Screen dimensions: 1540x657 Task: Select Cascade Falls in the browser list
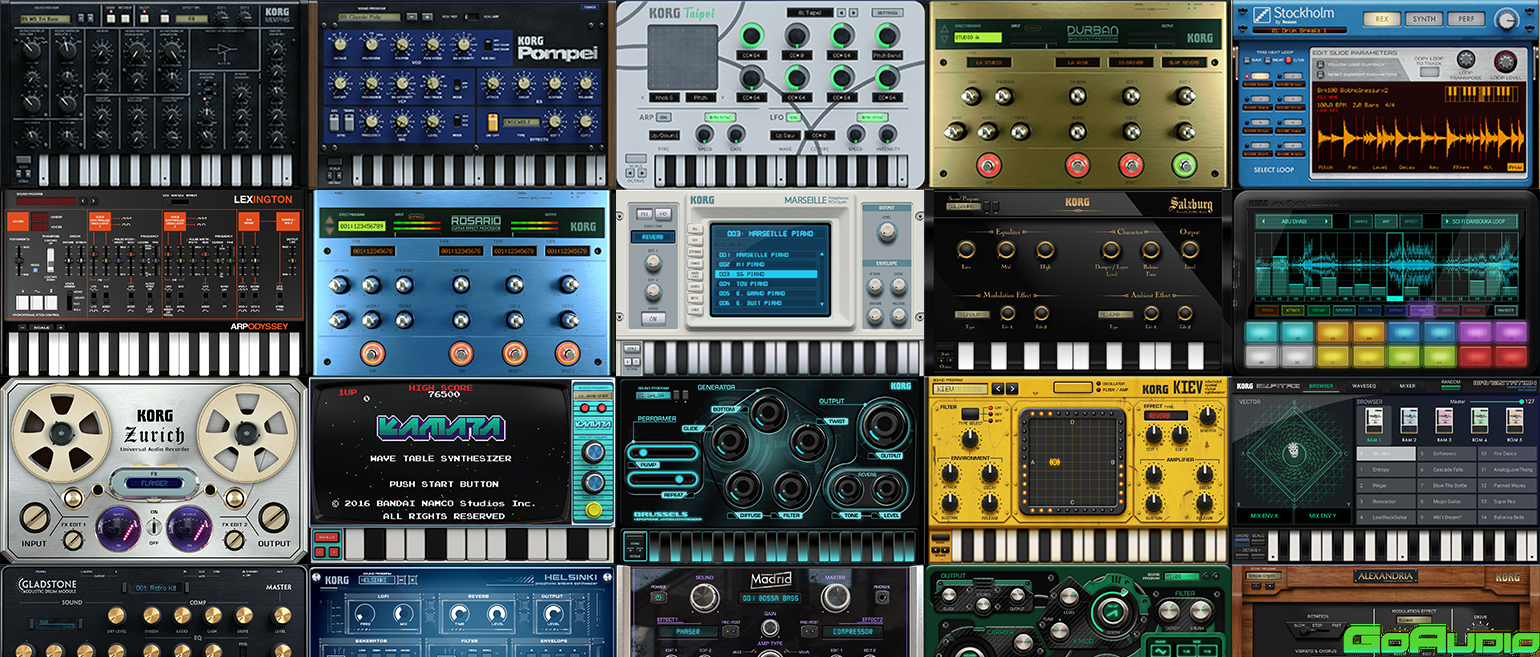coord(1447,468)
